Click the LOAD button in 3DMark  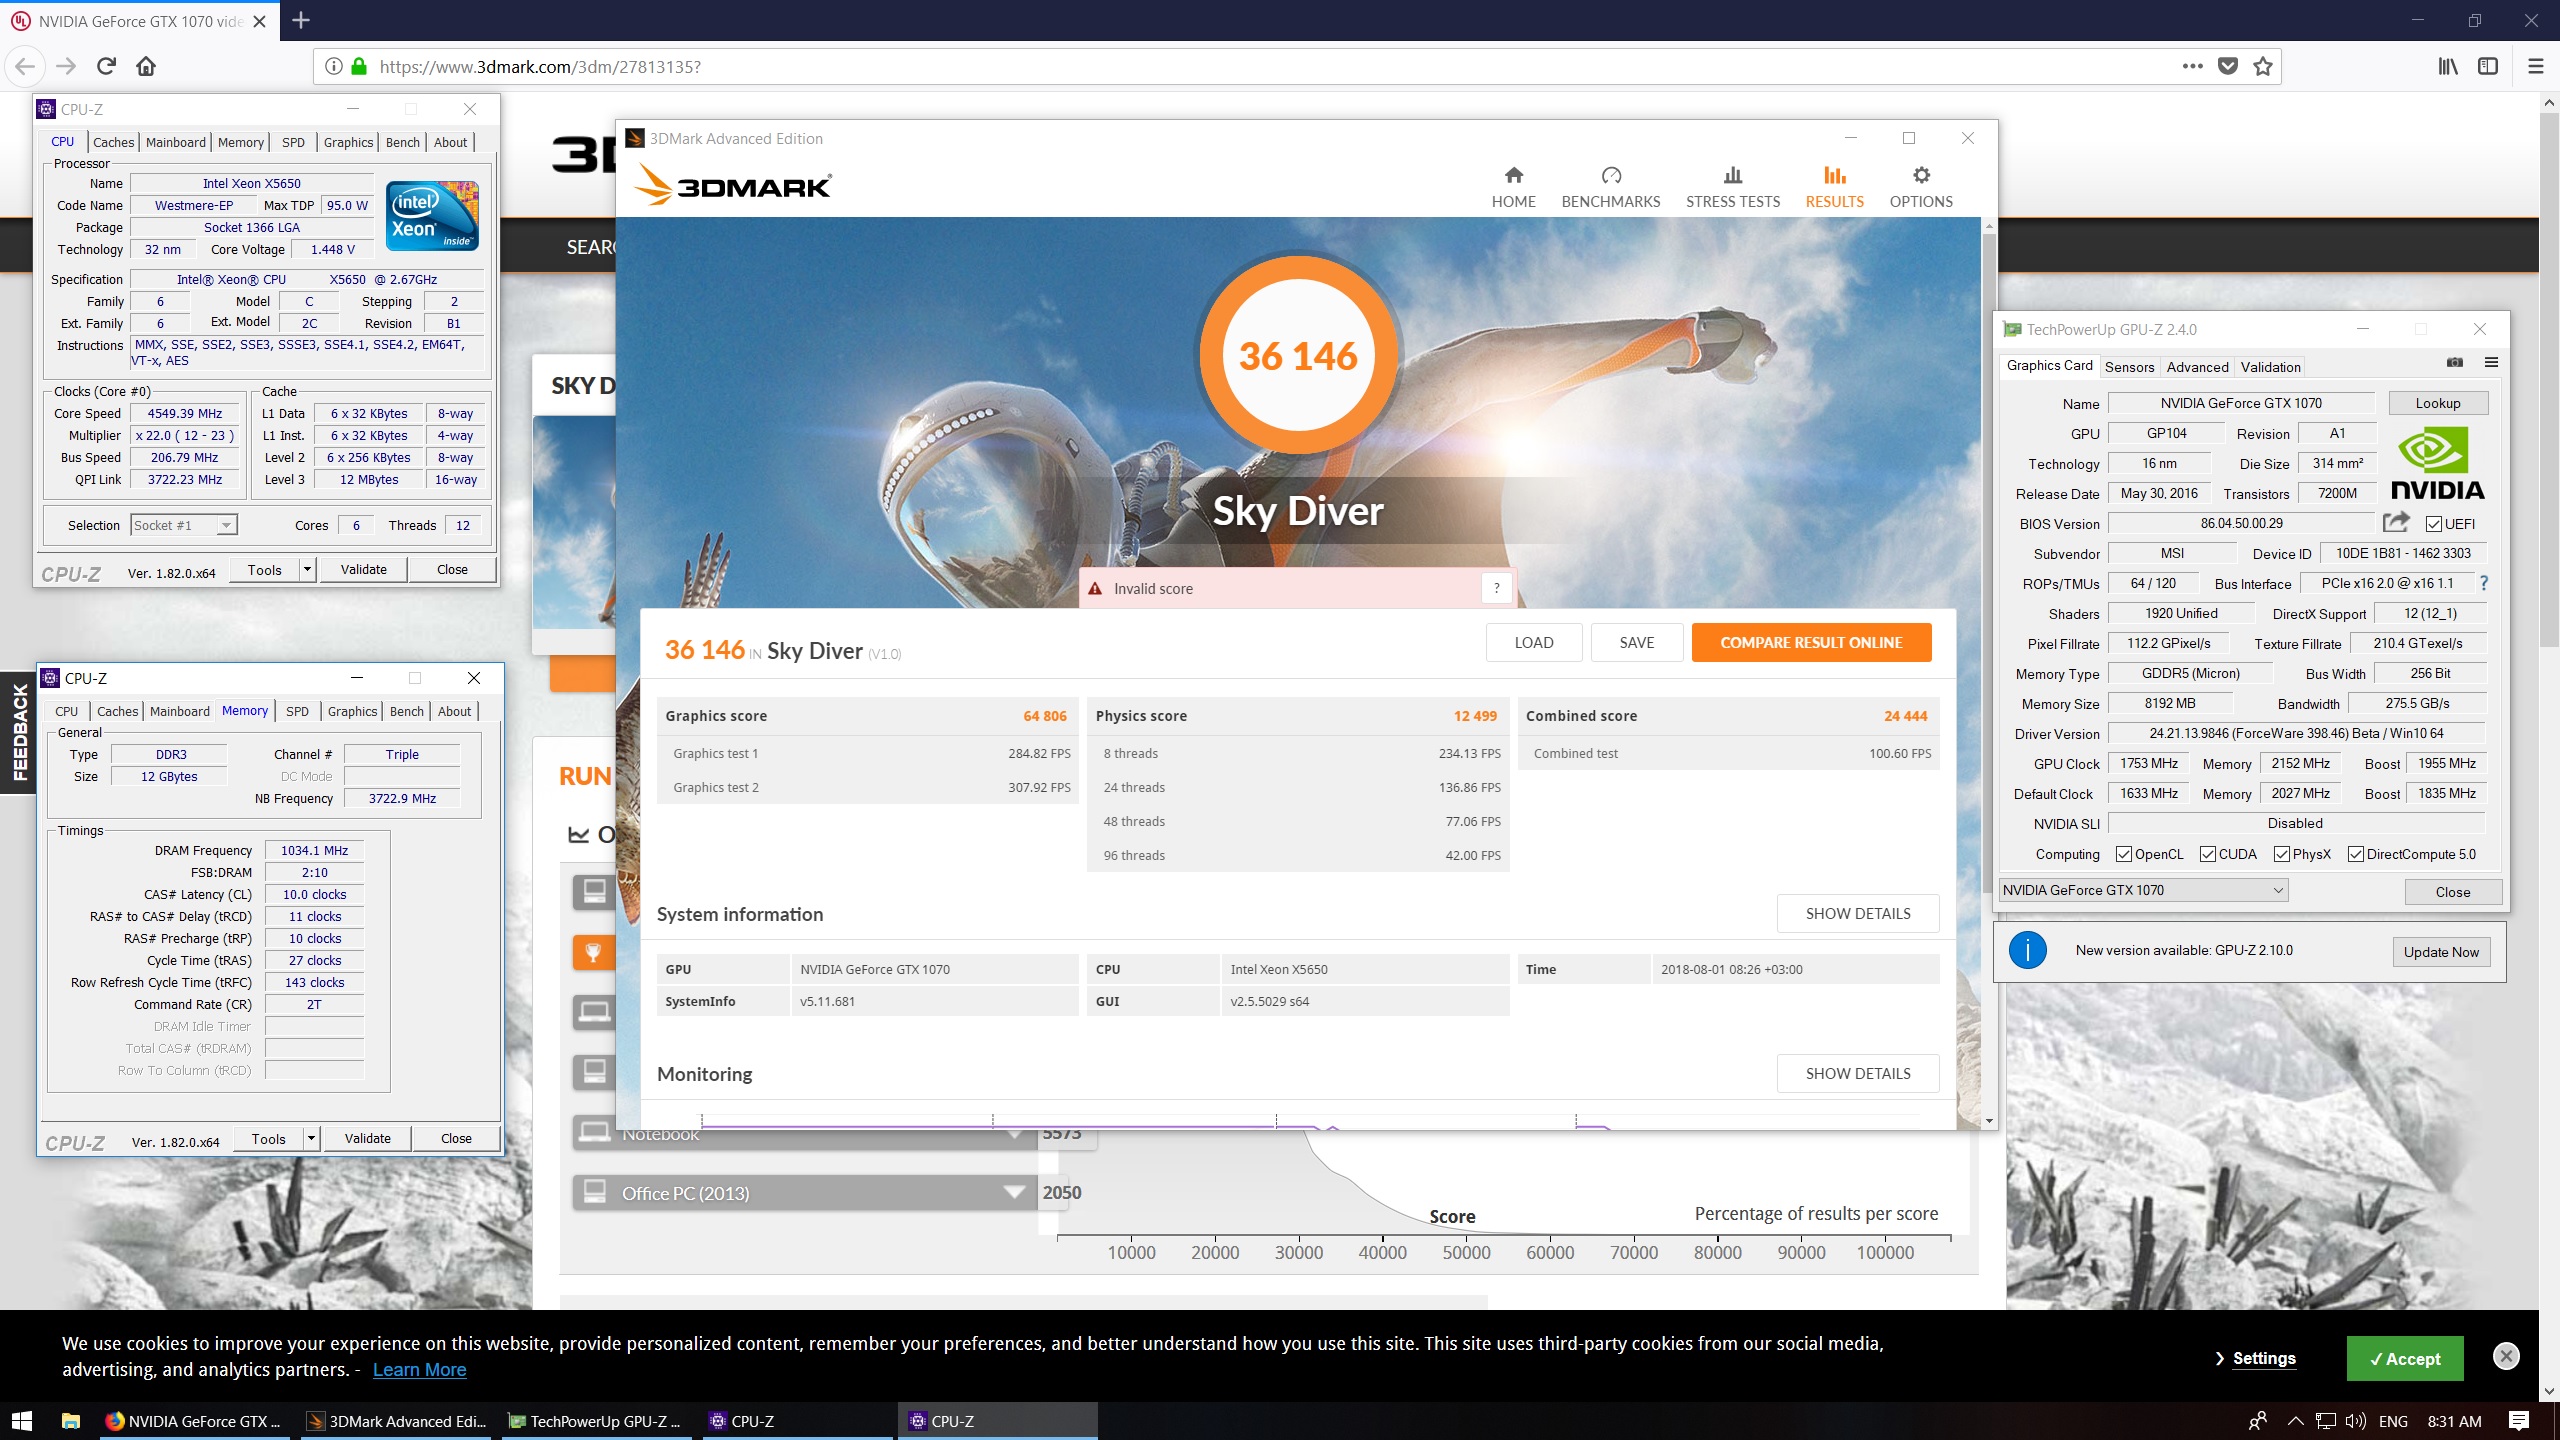tap(1533, 642)
